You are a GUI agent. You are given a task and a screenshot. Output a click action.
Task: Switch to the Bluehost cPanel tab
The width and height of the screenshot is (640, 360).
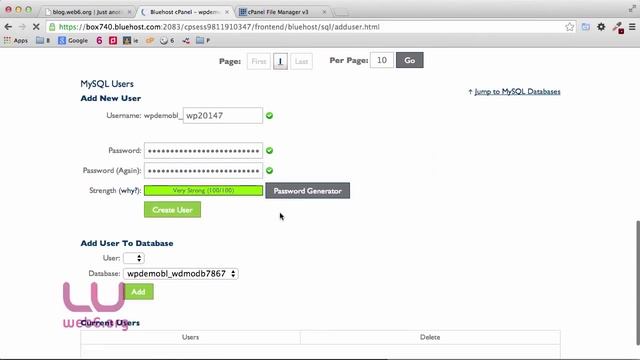[x=184, y=12]
